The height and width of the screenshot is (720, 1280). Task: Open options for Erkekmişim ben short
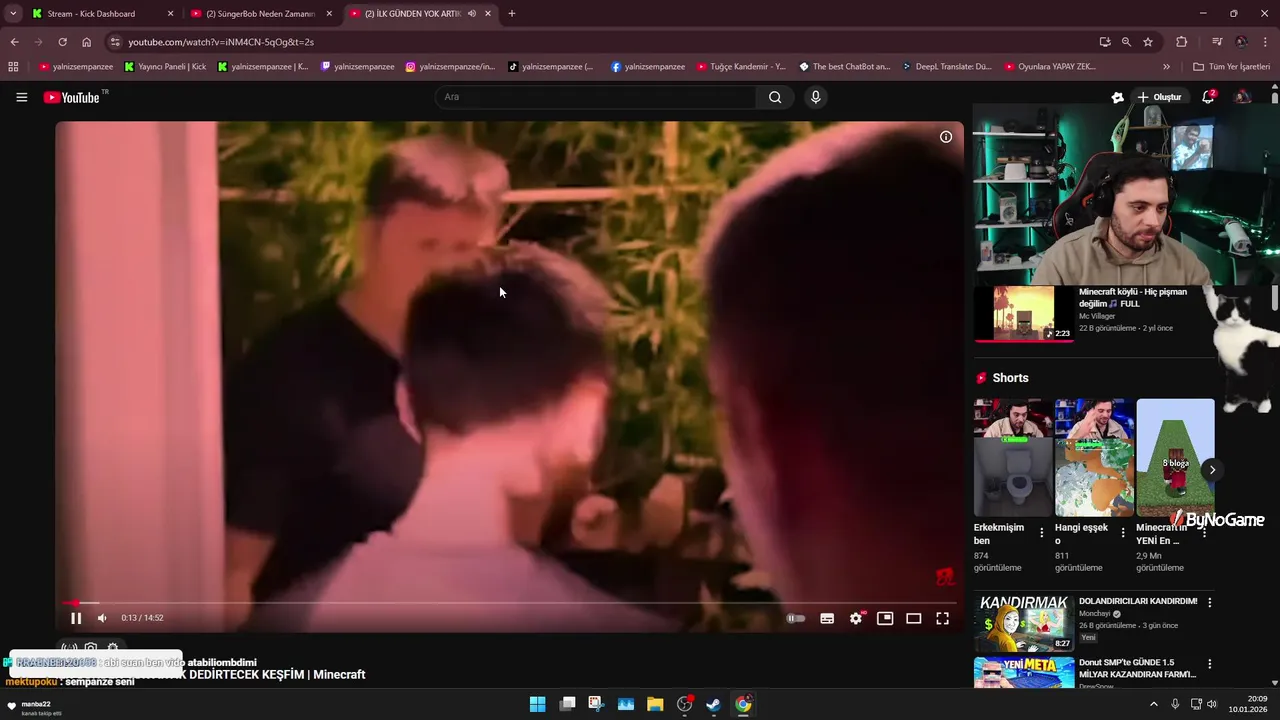coord(1042,533)
